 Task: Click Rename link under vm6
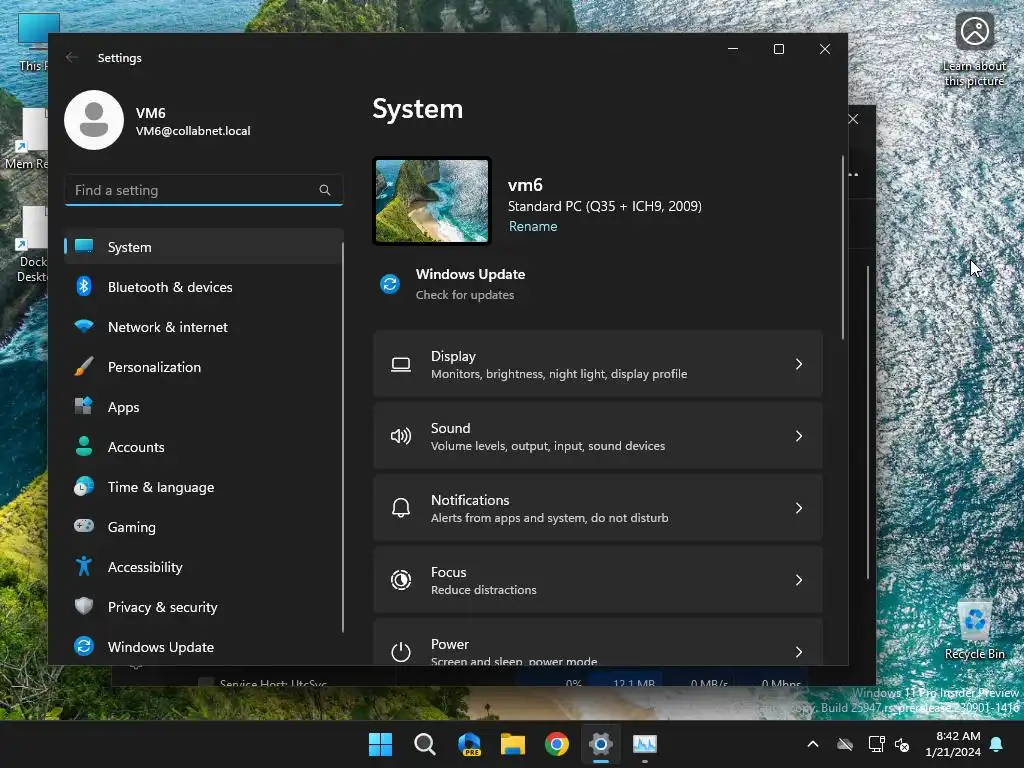[x=533, y=226]
